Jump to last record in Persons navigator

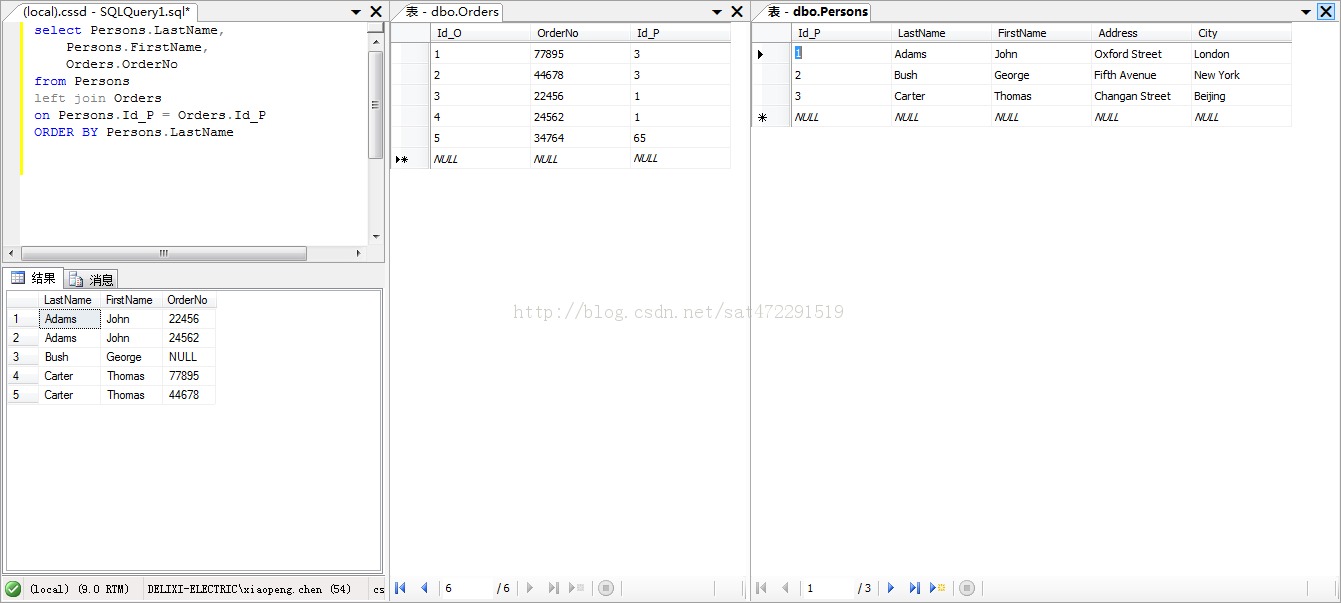(914, 588)
